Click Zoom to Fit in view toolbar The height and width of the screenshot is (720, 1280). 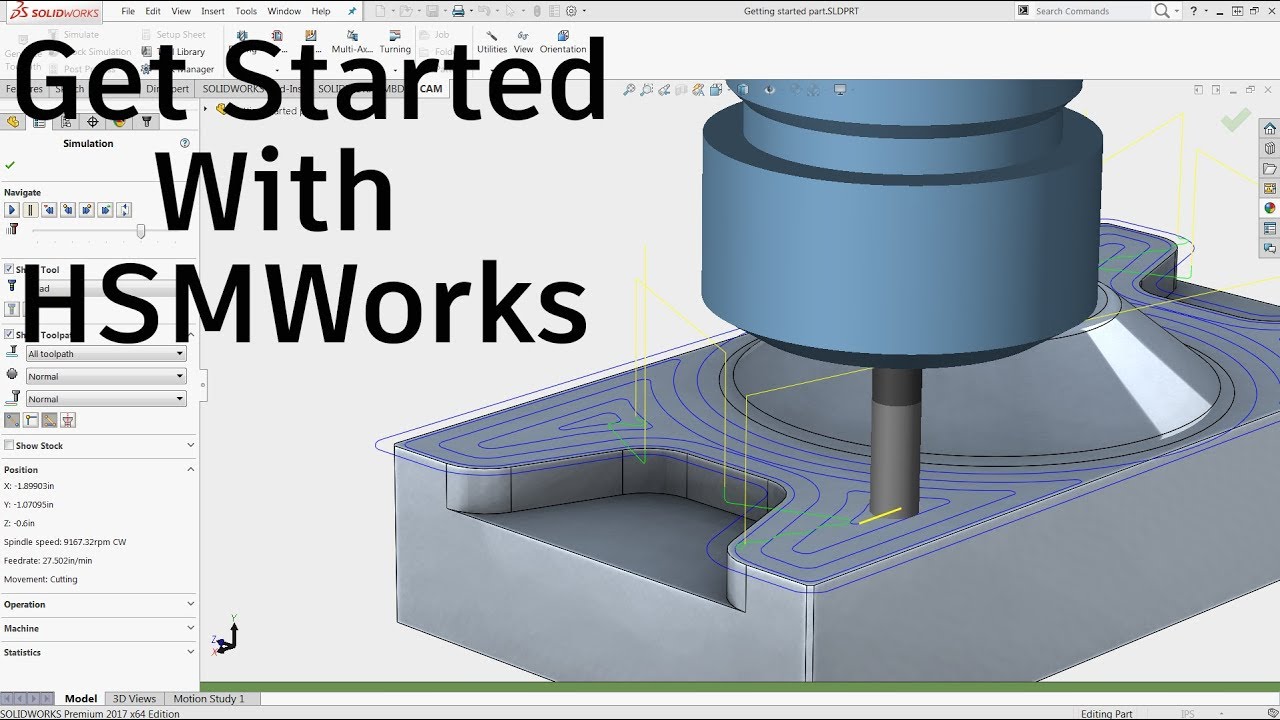(629, 89)
